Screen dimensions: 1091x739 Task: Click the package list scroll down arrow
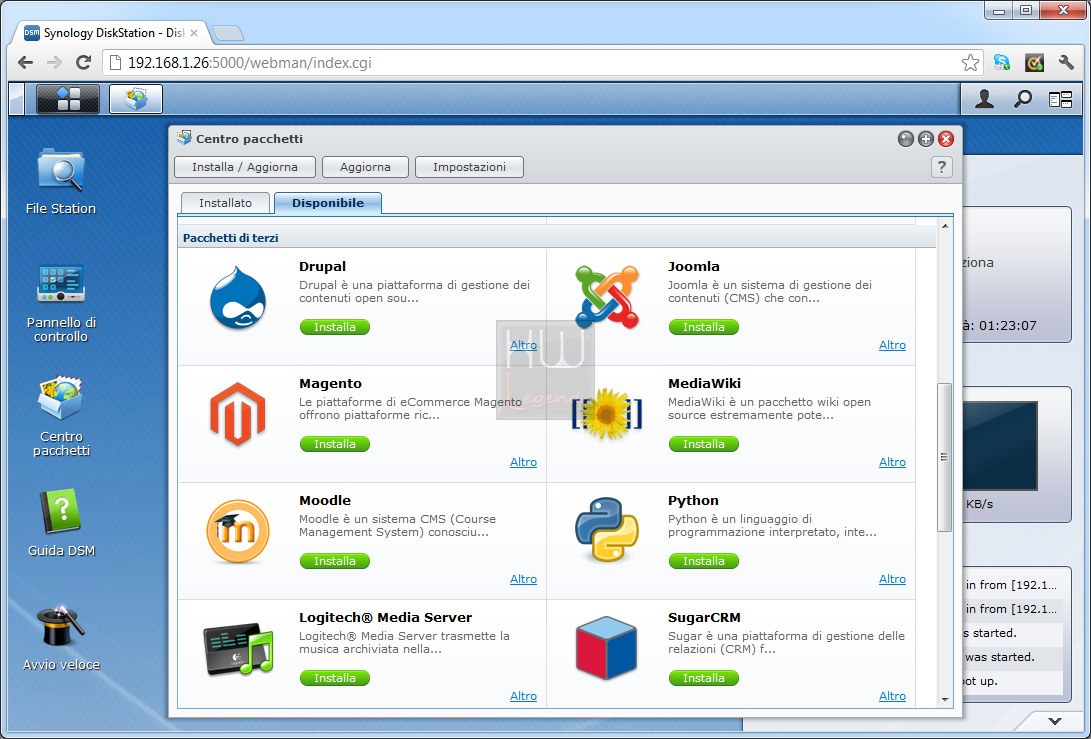tap(944, 699)
